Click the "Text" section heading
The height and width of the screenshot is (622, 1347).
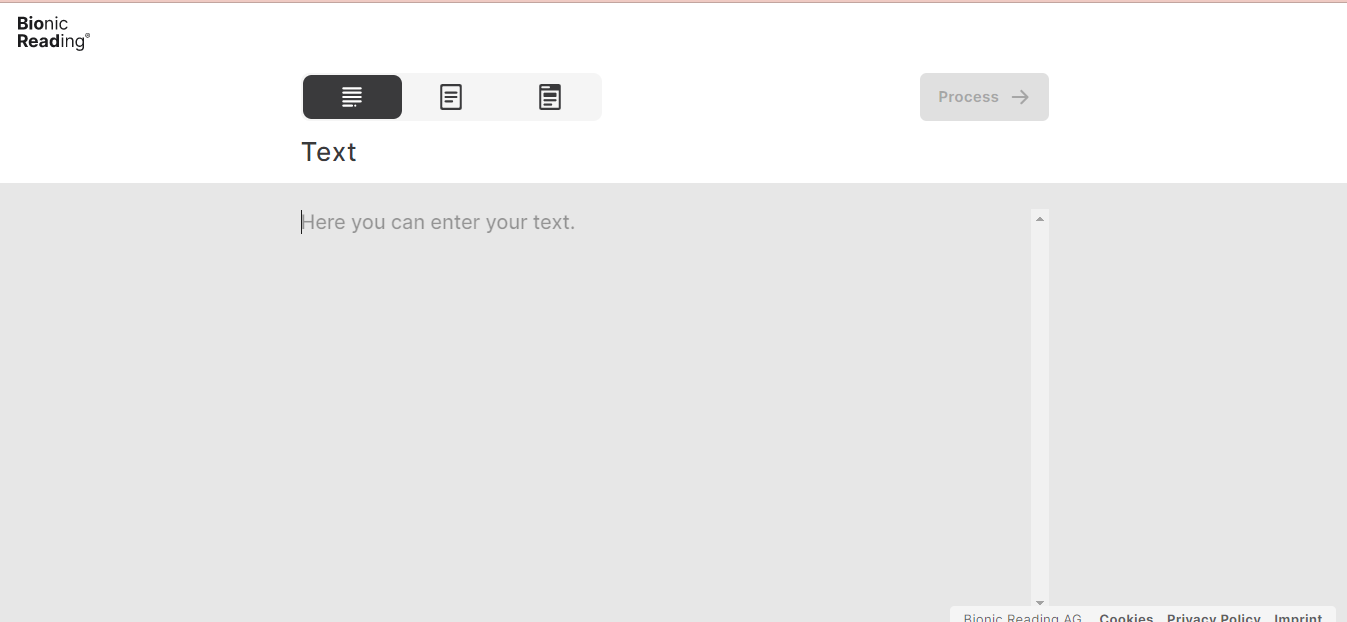(329, 152)
